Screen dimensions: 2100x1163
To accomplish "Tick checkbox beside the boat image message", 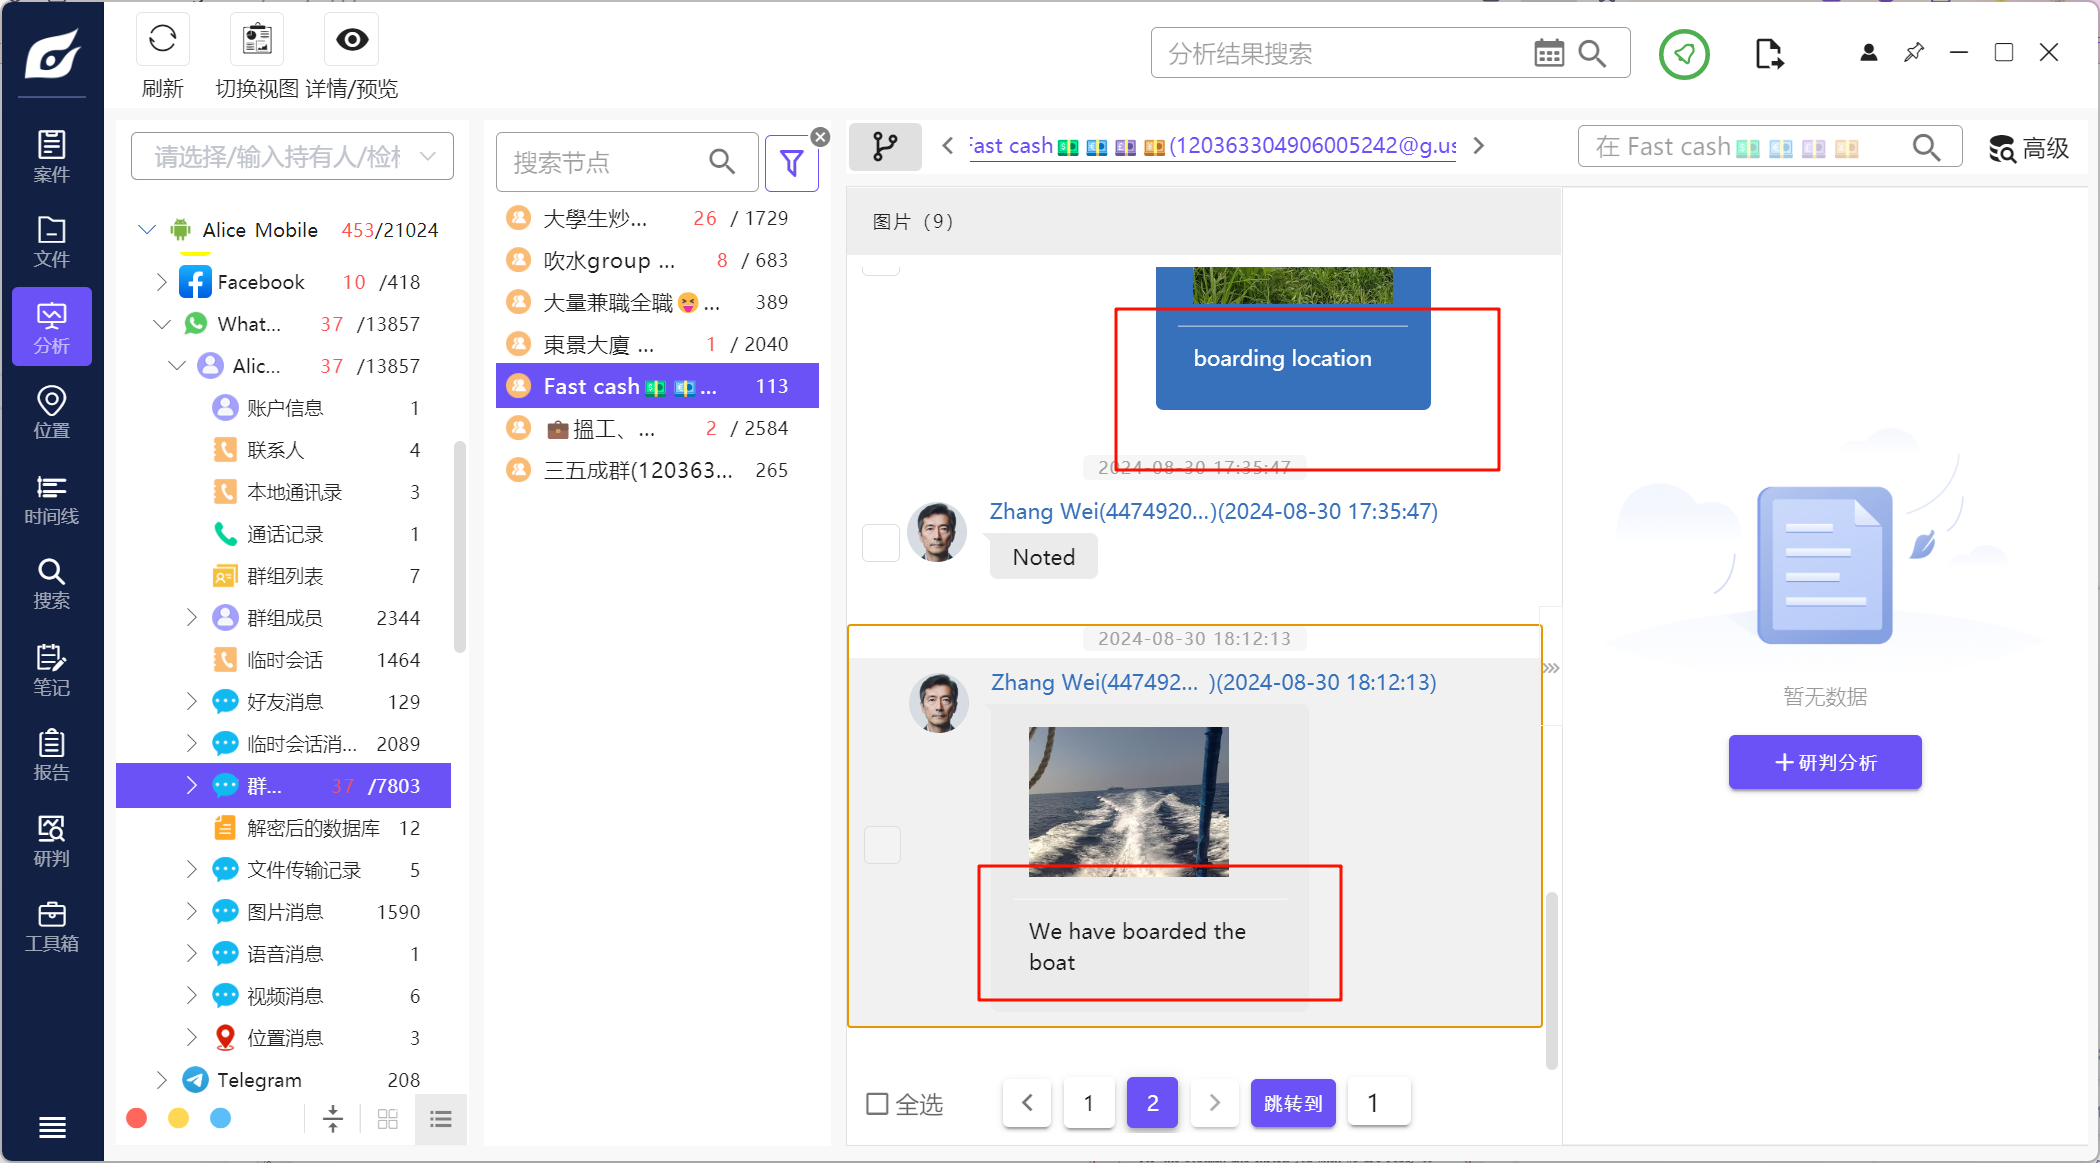I will pyautogui.click(x=882, y=845).
